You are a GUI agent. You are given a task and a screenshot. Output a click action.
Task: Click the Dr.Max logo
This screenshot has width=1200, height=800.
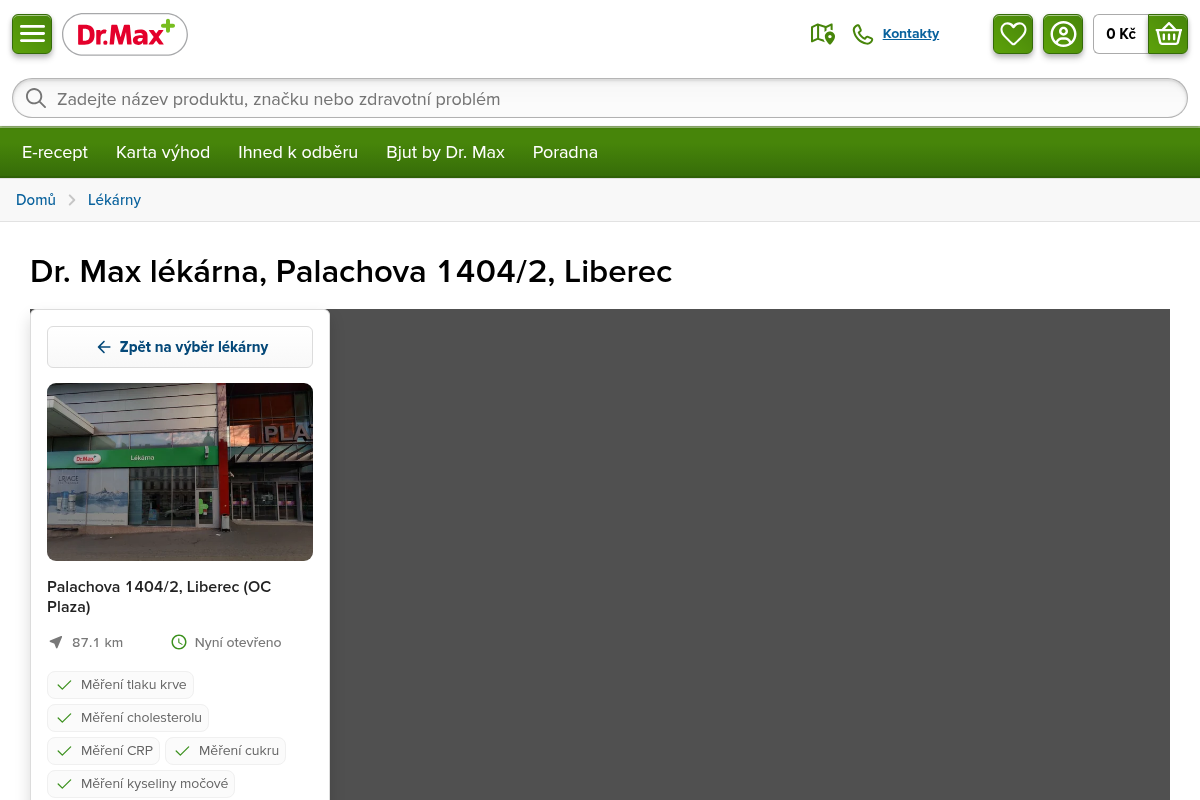coord(125,35)
